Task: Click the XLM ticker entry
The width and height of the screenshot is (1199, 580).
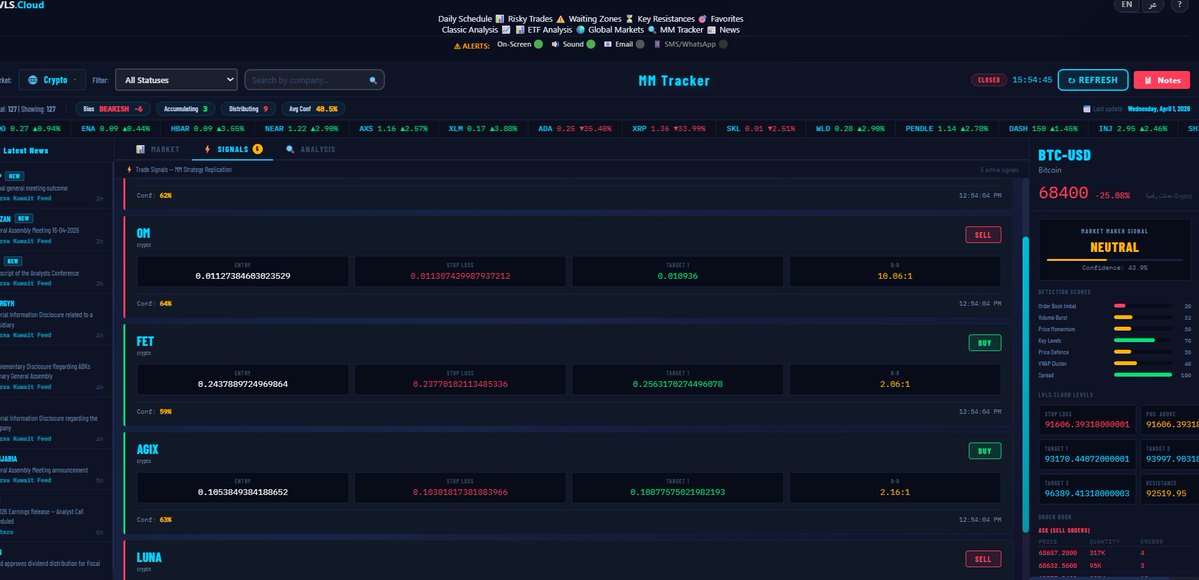Action: click(483, 129)
